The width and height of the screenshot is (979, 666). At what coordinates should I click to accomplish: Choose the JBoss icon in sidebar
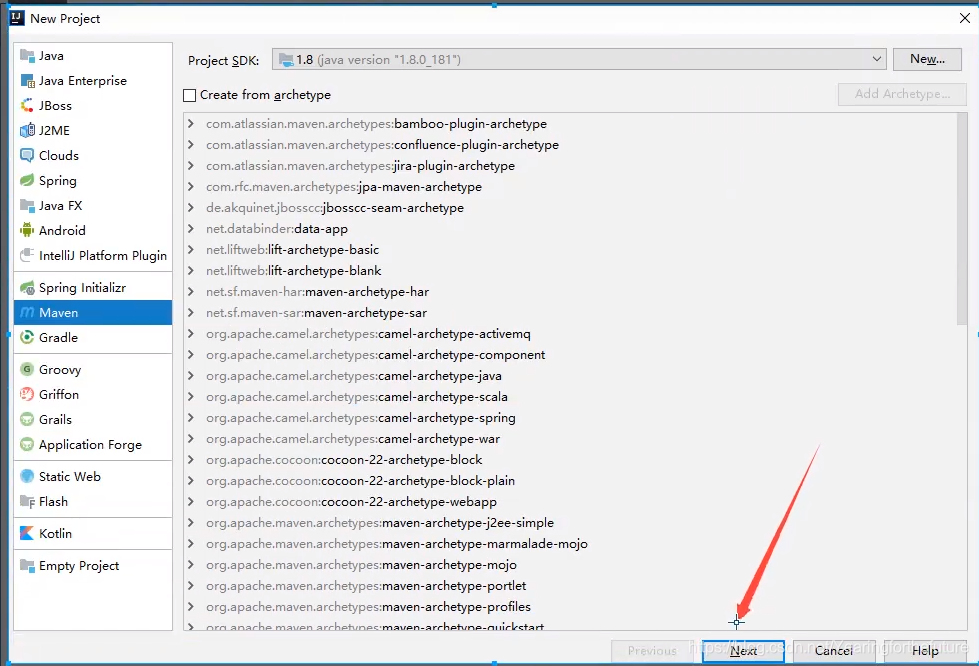(x=27, y=105)
